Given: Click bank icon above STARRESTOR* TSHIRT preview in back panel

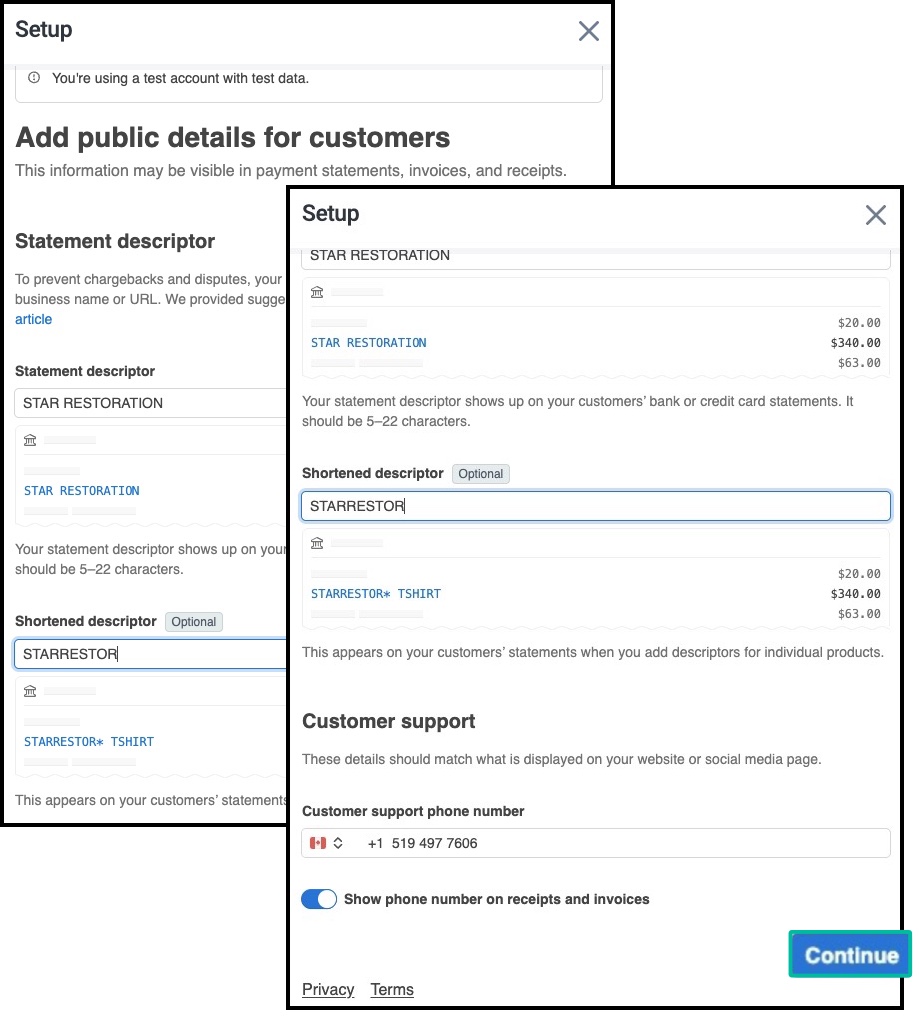Looking at the screenshot, I should [x=30, y=691].
